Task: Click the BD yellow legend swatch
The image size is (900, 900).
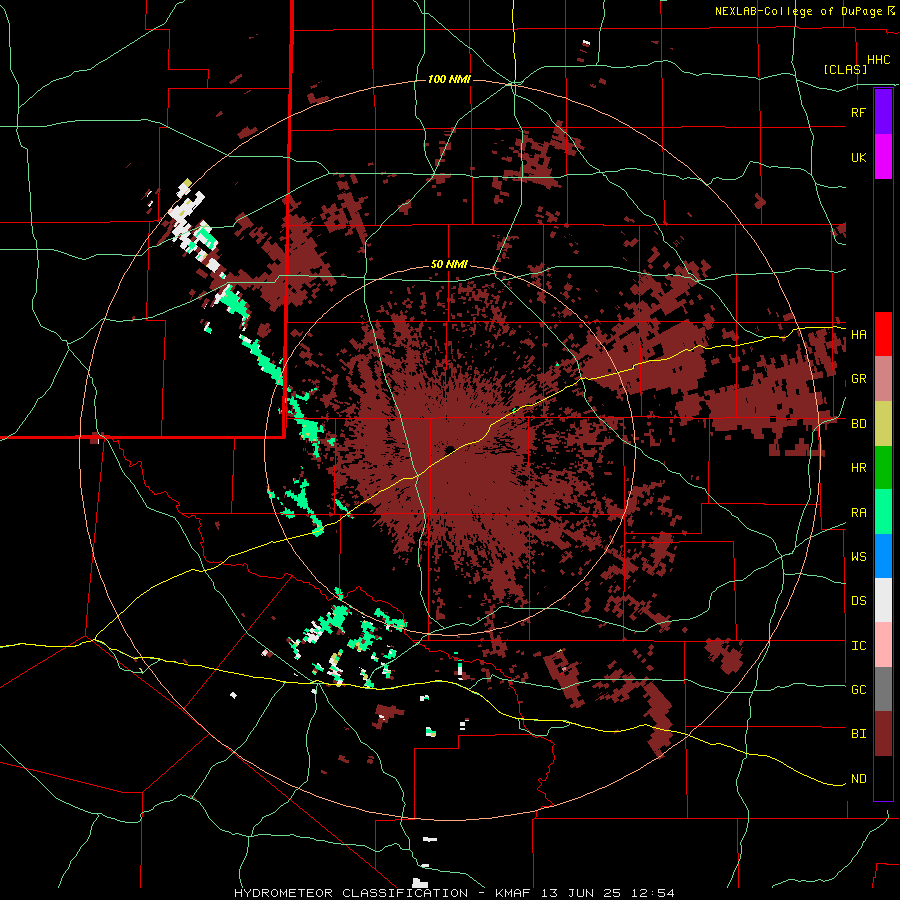Action: point(883,424)
